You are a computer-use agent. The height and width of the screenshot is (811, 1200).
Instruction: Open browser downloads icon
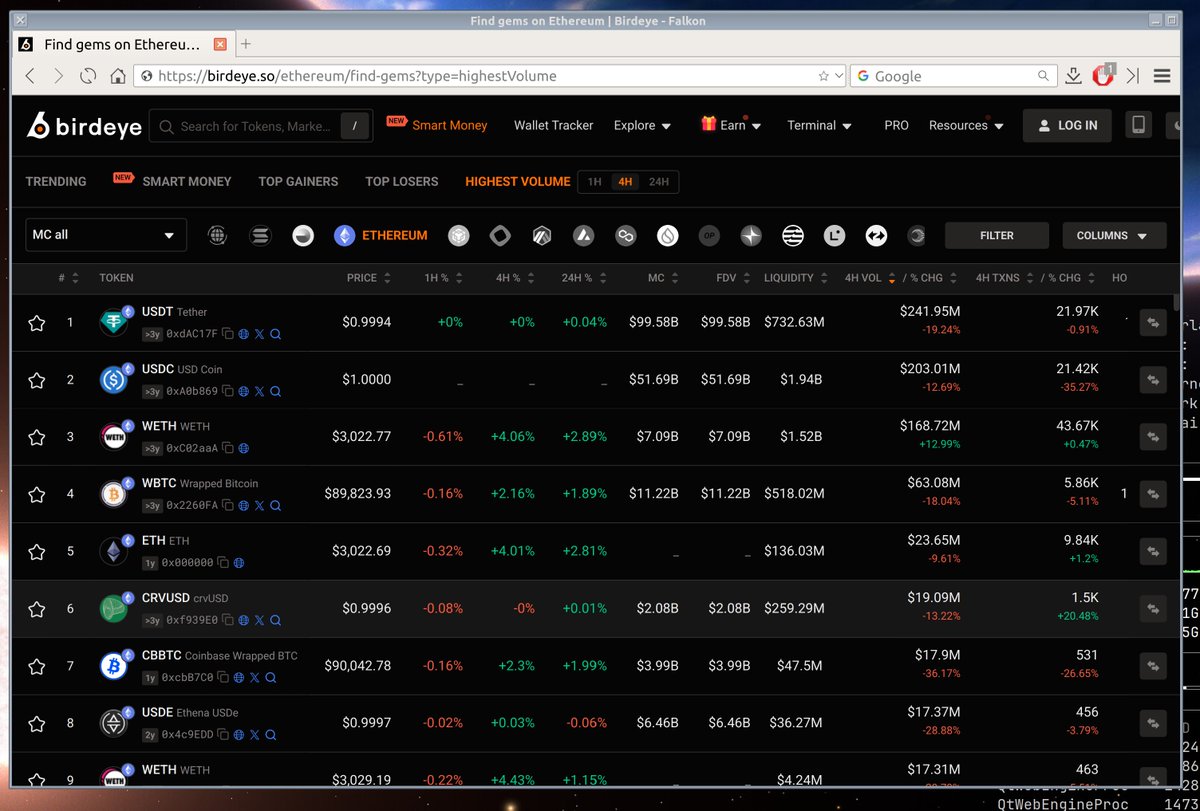(1073, 76)
